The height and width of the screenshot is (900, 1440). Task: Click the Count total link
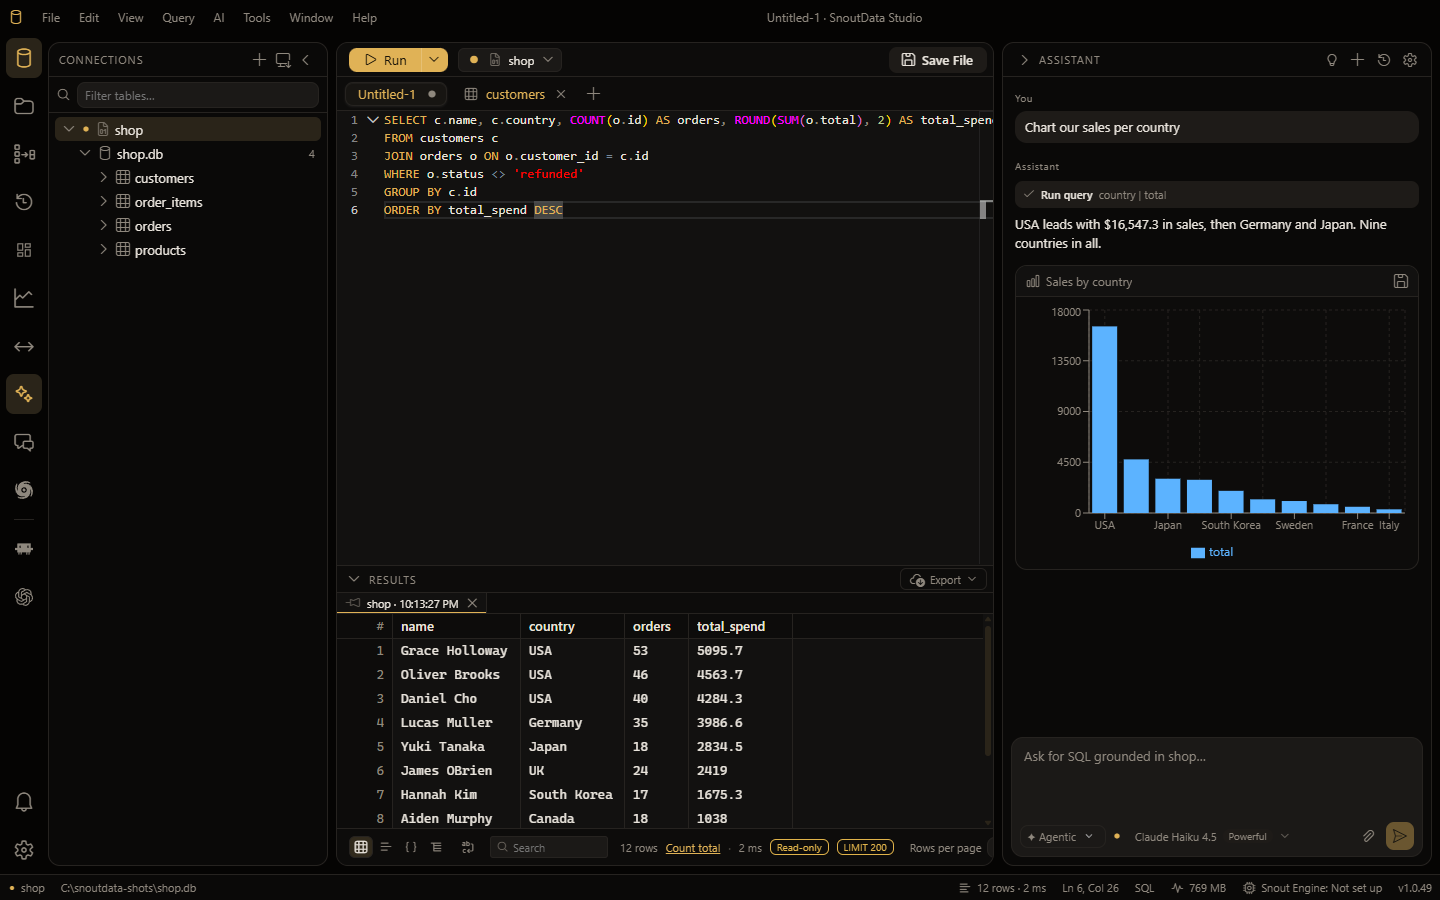pos(693,848)
